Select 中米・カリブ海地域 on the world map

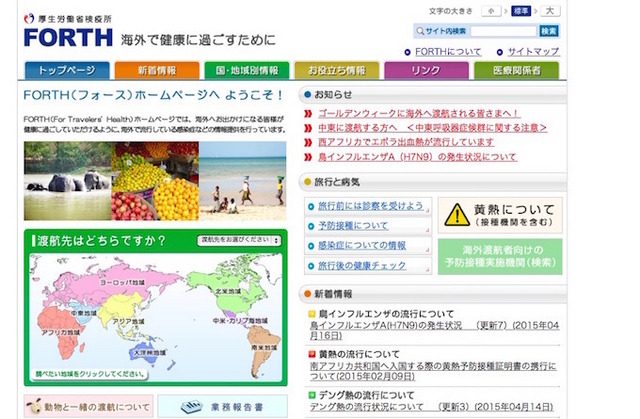[240, 321]
